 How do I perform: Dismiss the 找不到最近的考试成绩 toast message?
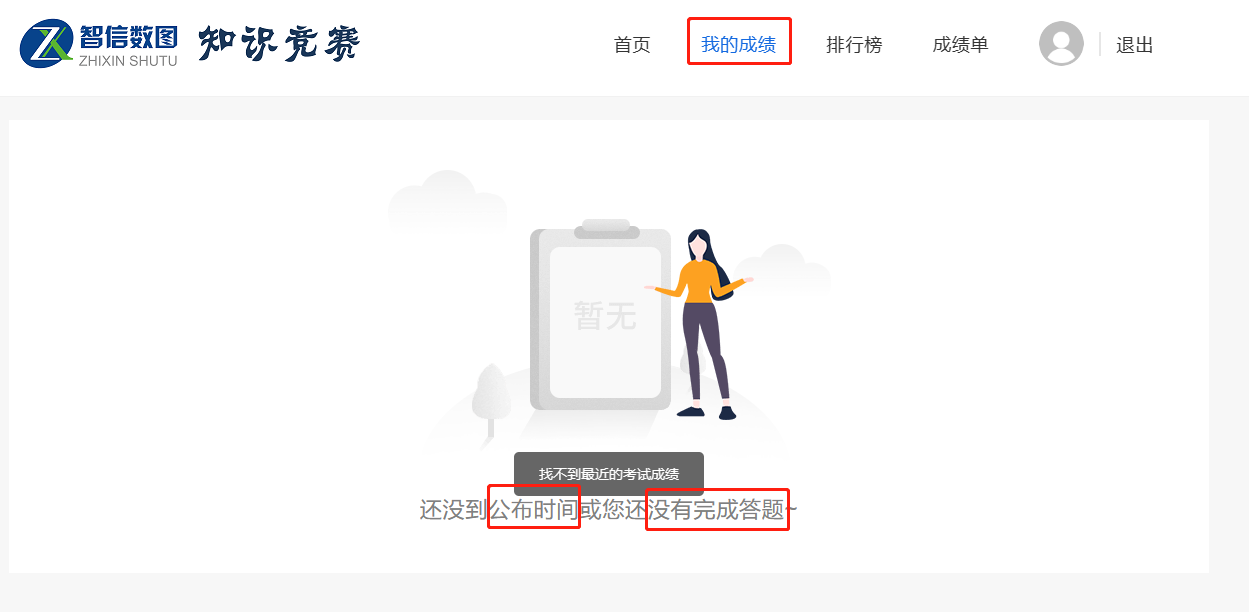[609, 473]
